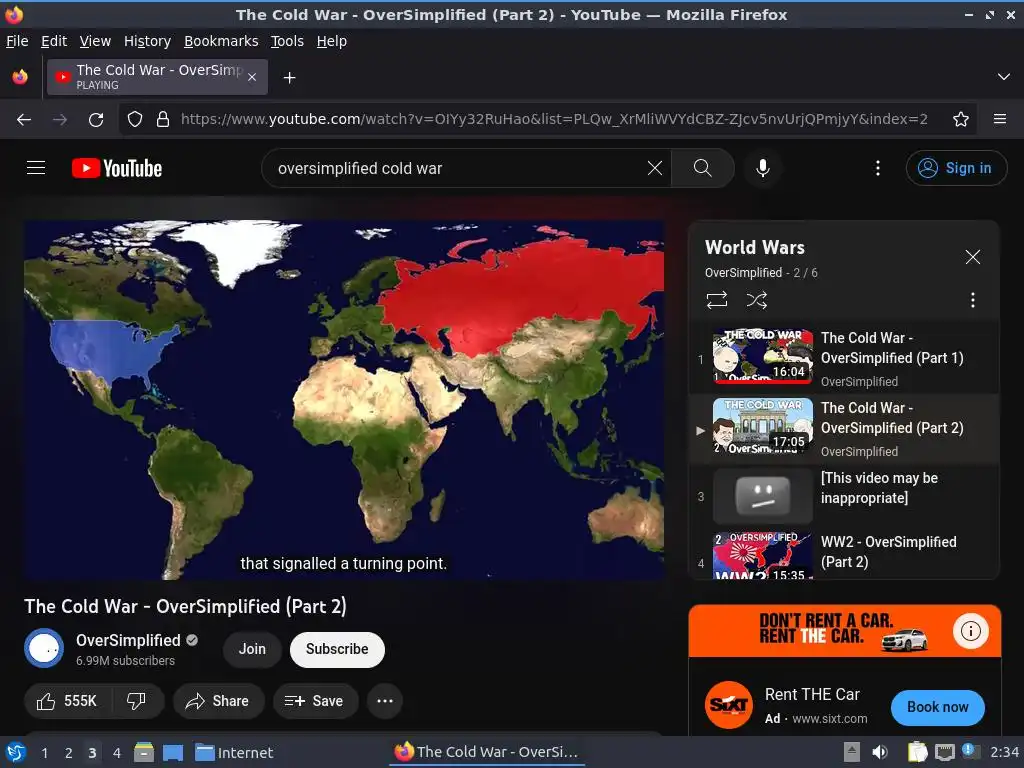Open playlist three-dot options menu

pos(972,300)
